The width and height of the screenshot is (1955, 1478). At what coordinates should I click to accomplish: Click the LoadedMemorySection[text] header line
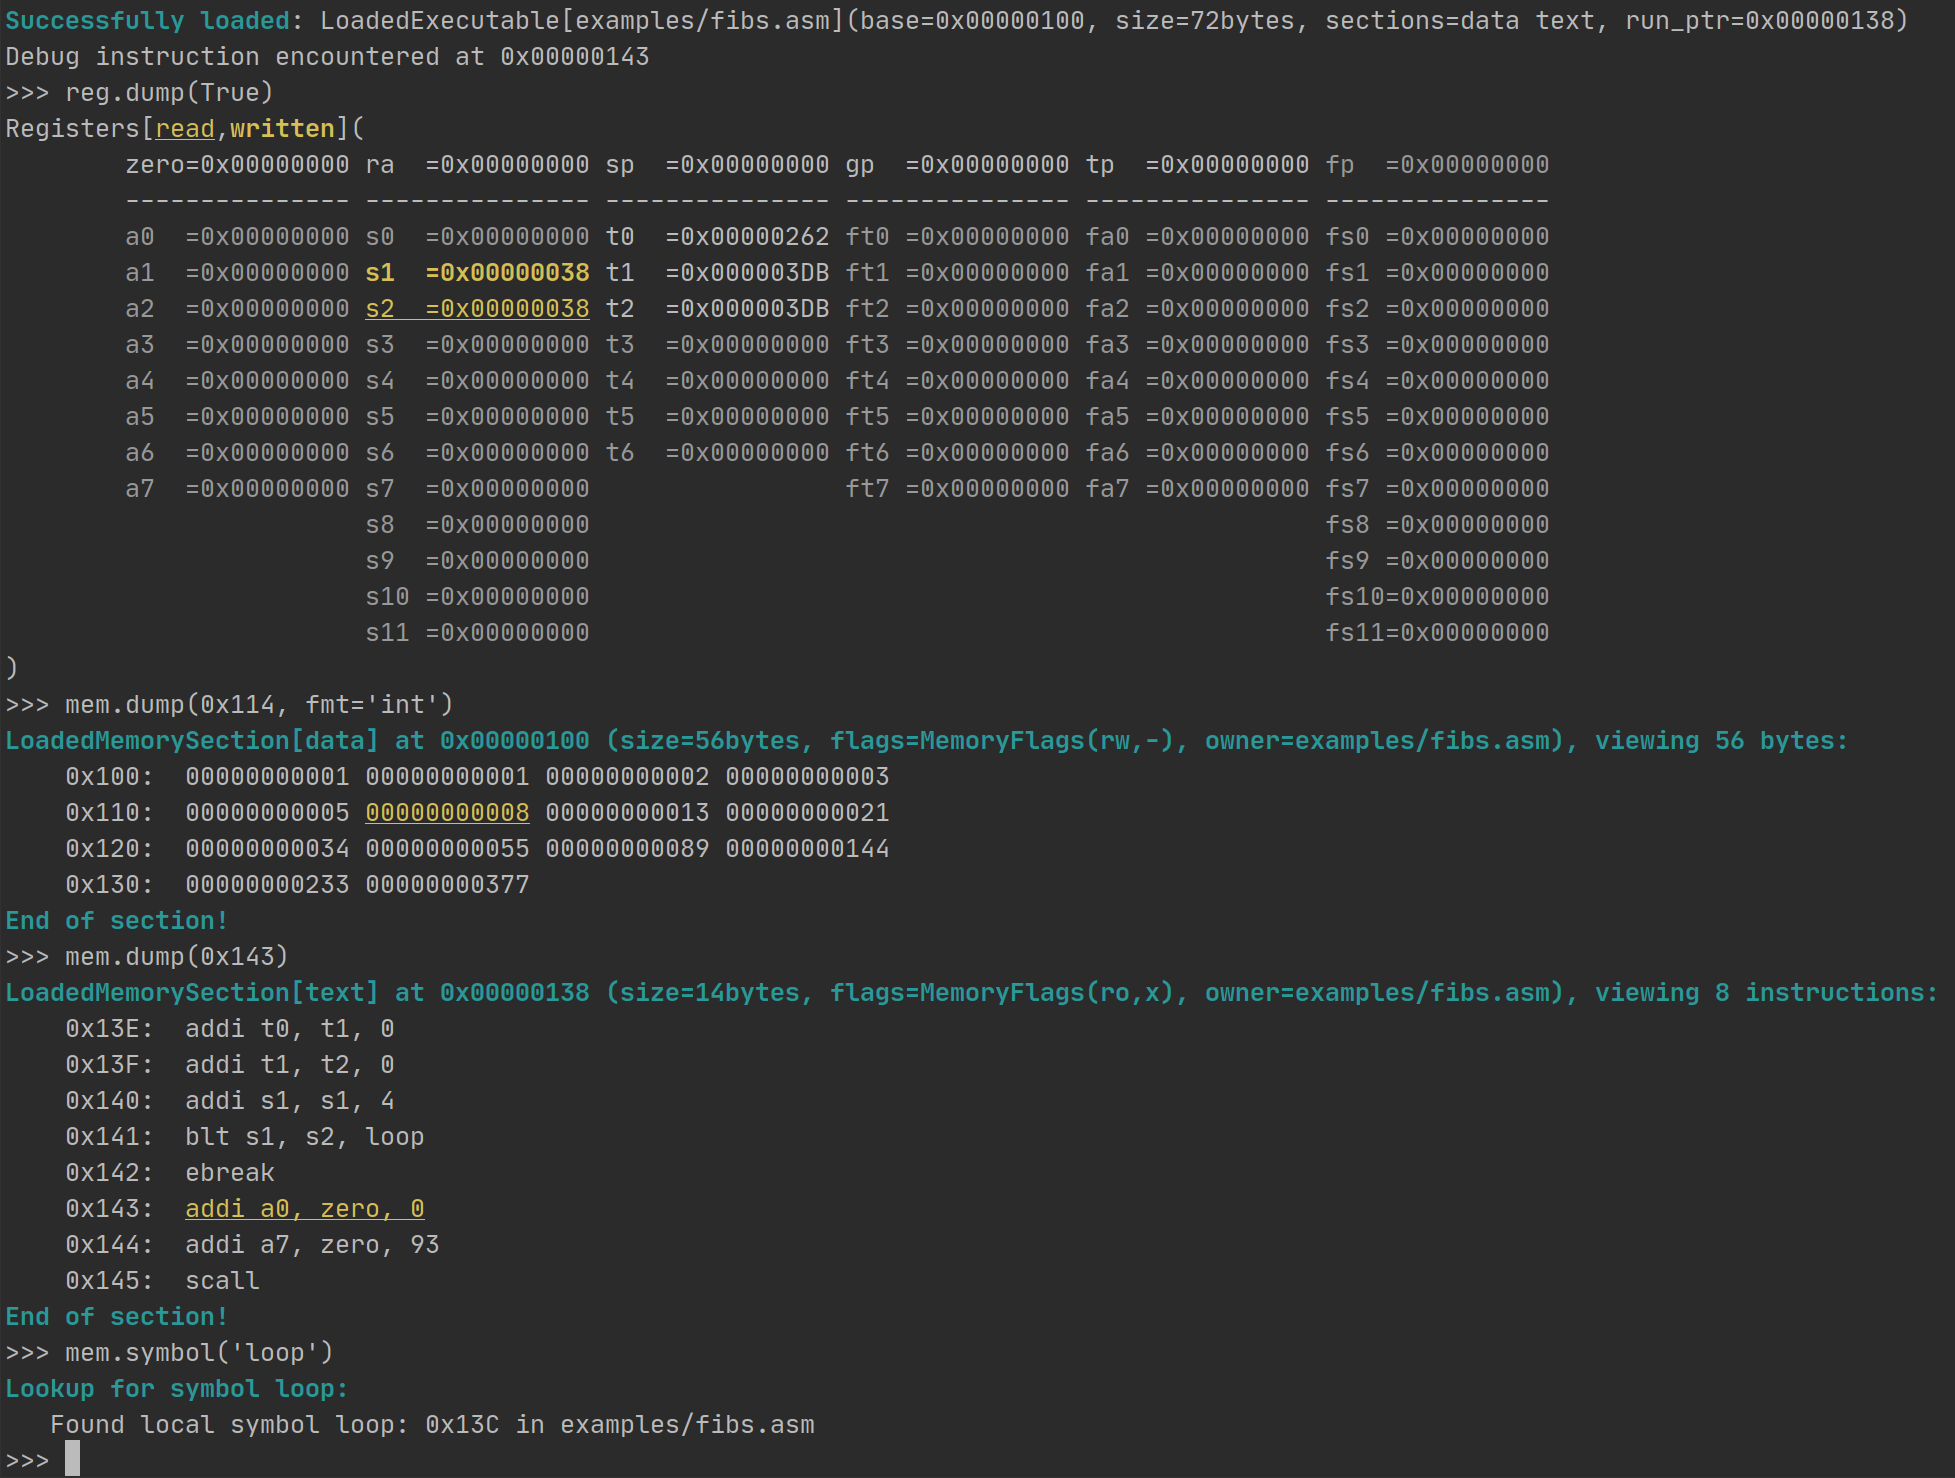point(972,993)
